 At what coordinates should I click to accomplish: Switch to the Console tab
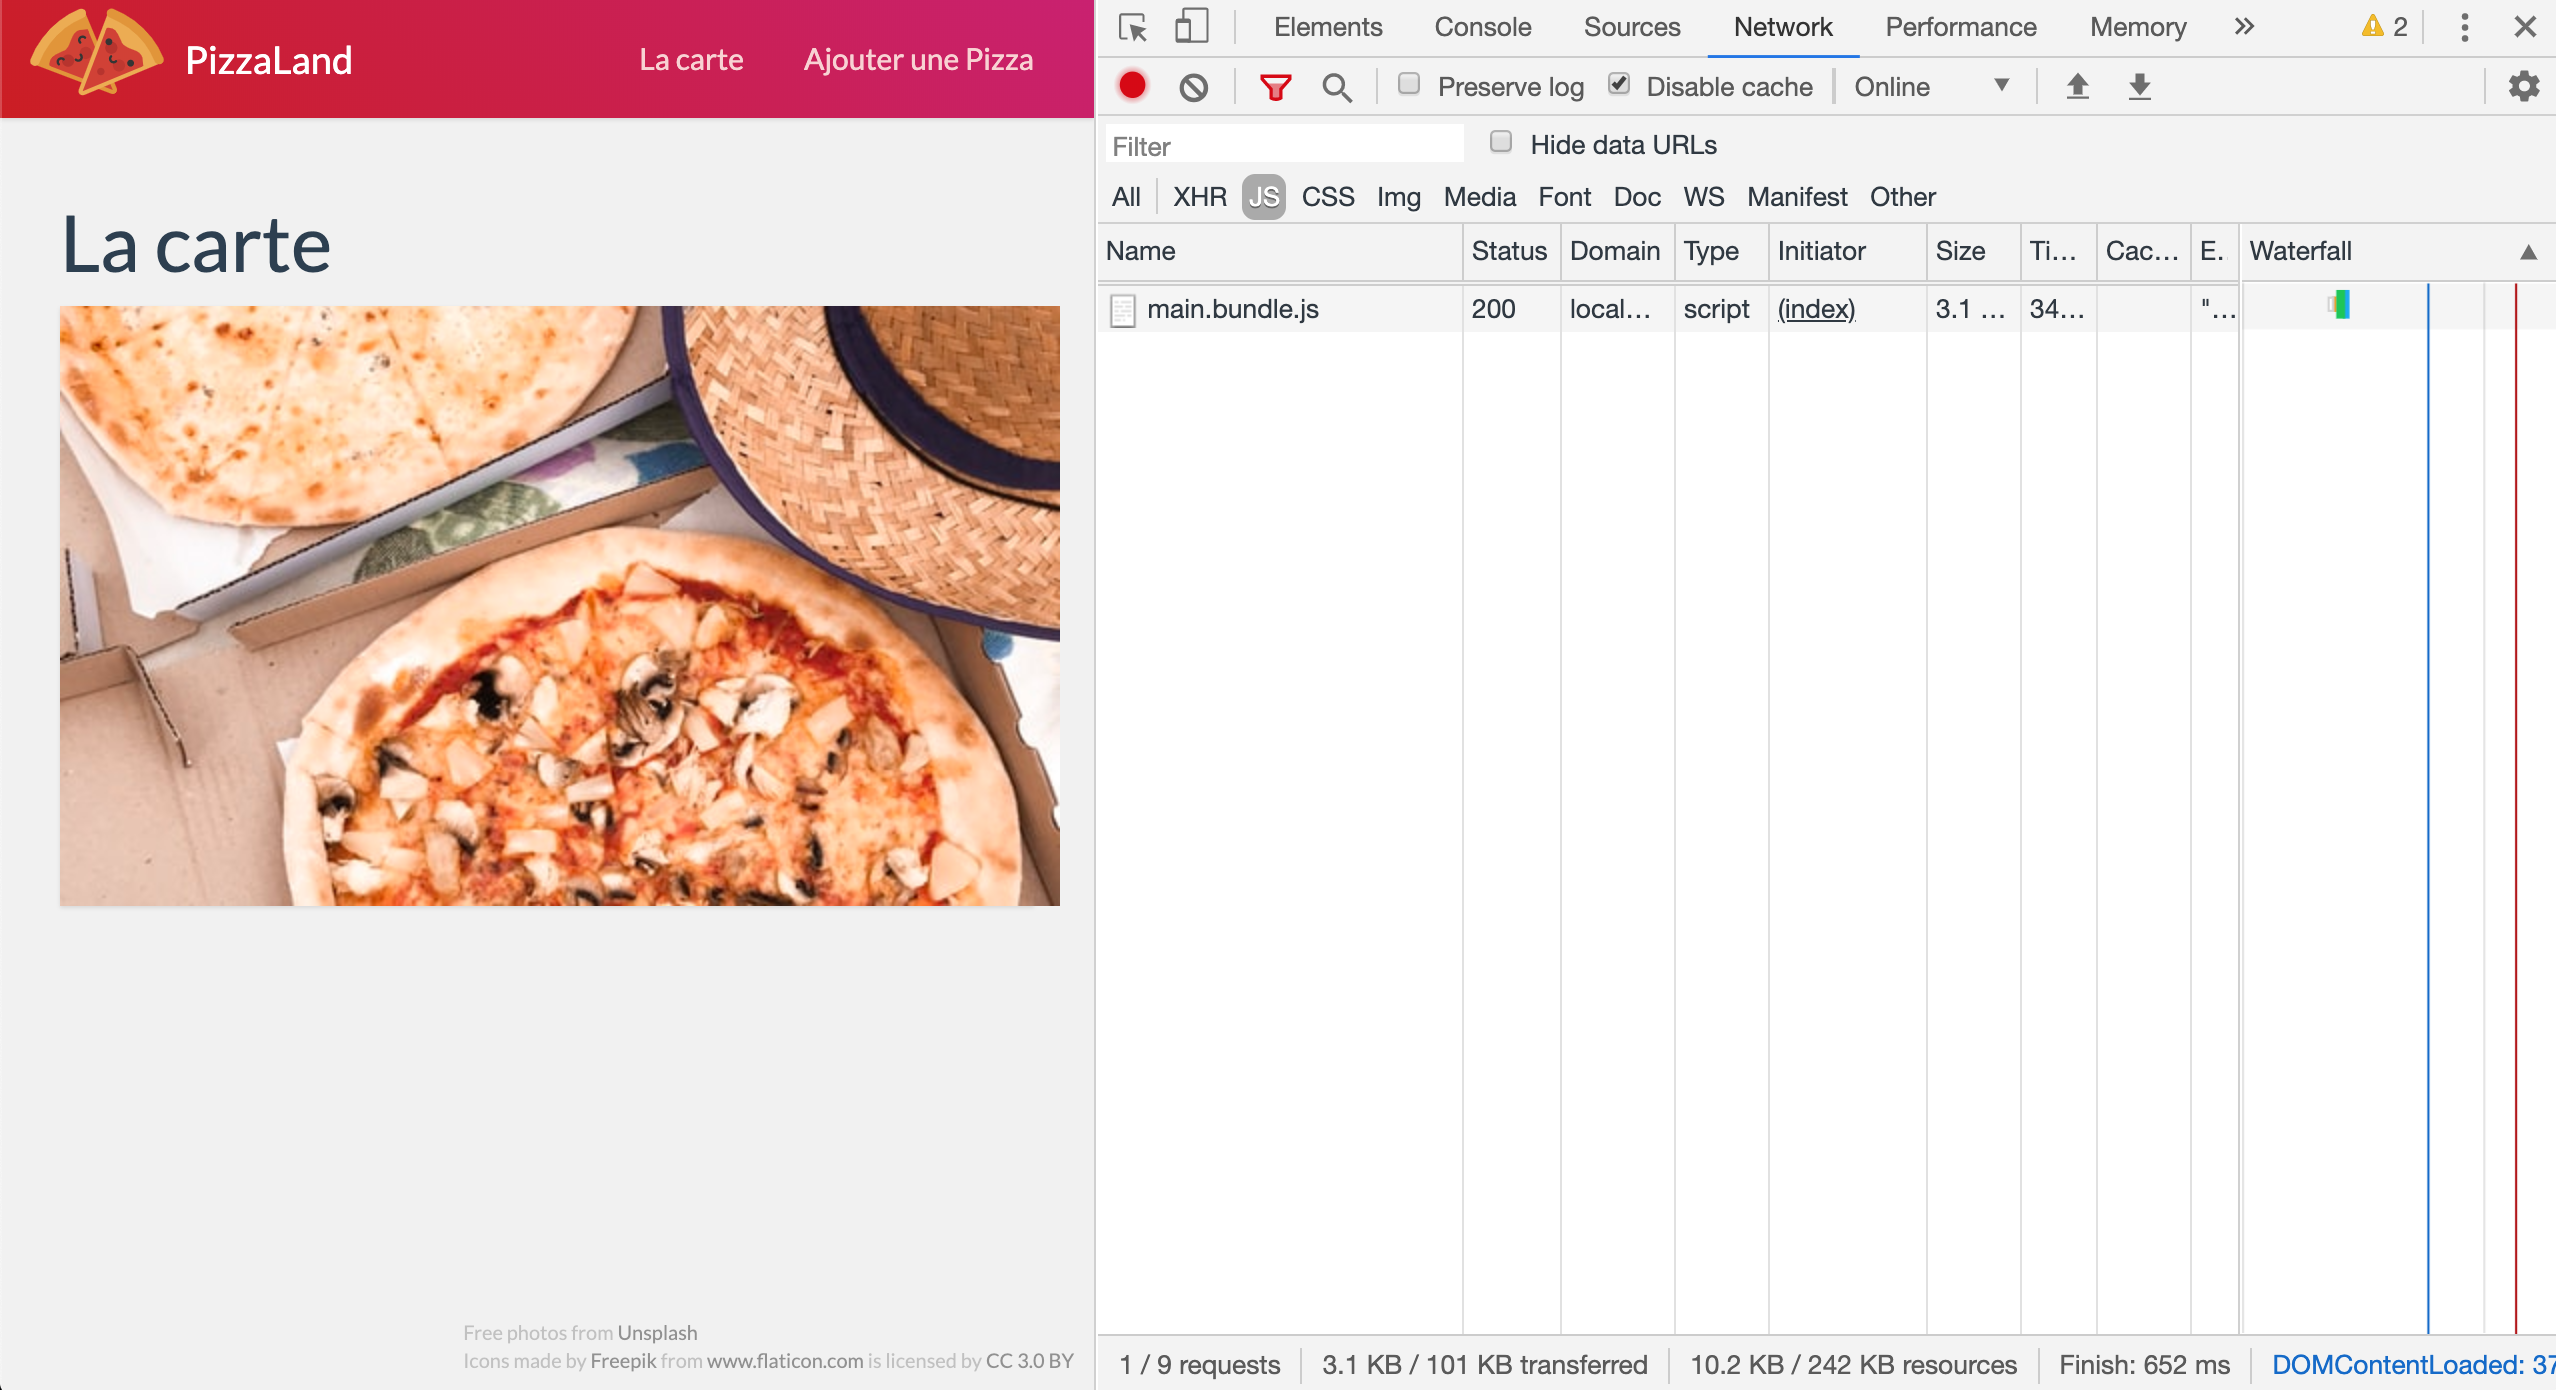point(1483,27)
